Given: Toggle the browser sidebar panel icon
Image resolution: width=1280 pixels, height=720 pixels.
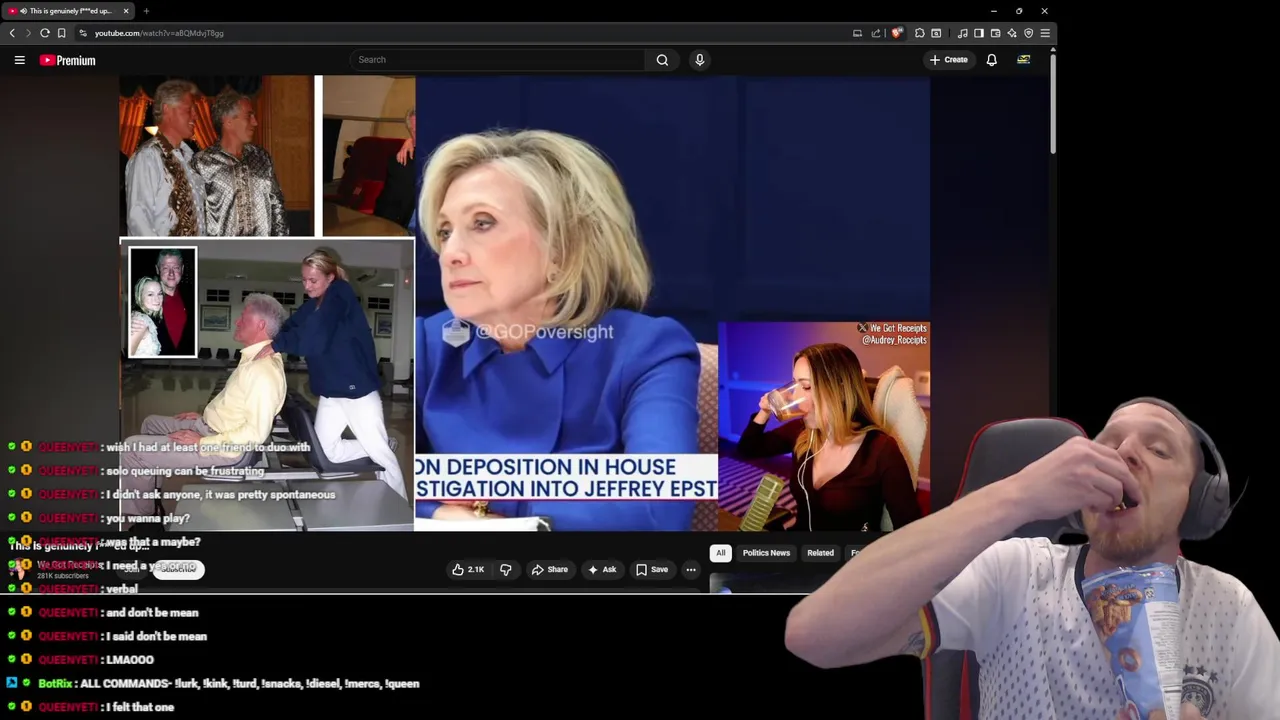Looking at the screenshot, I should click(x=979, y=33).
